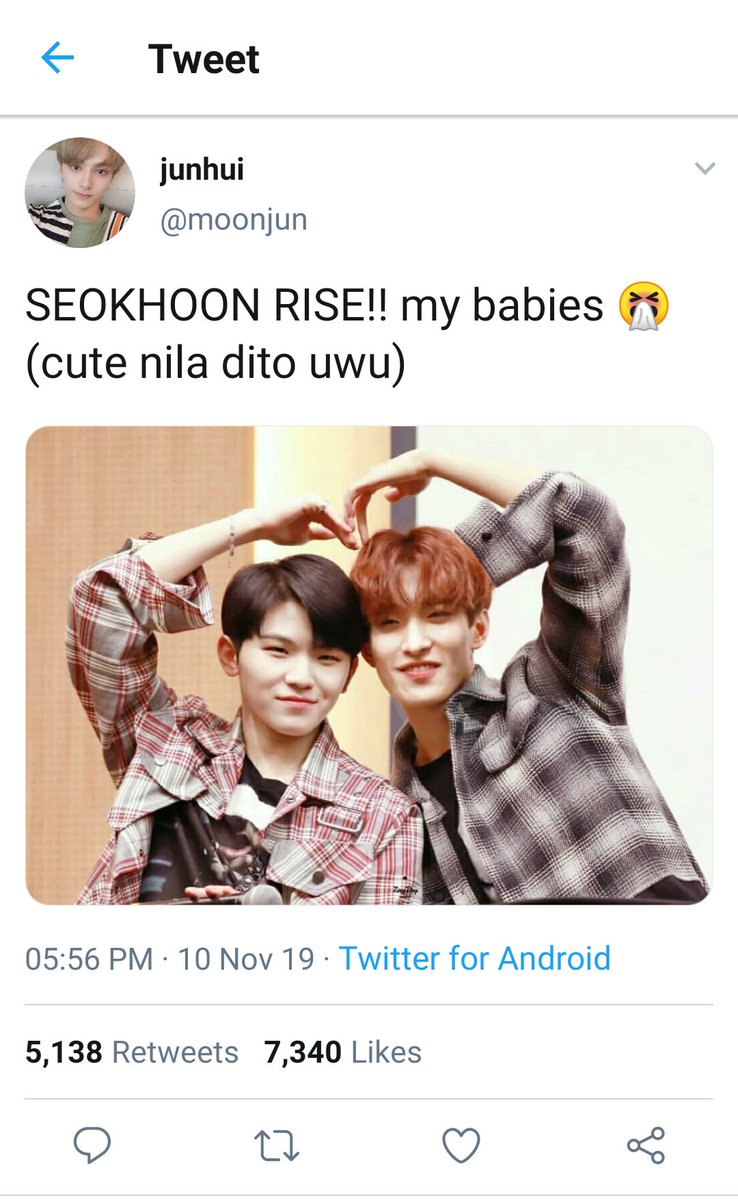View the 5,138 Retweets list

point(132,1052)
